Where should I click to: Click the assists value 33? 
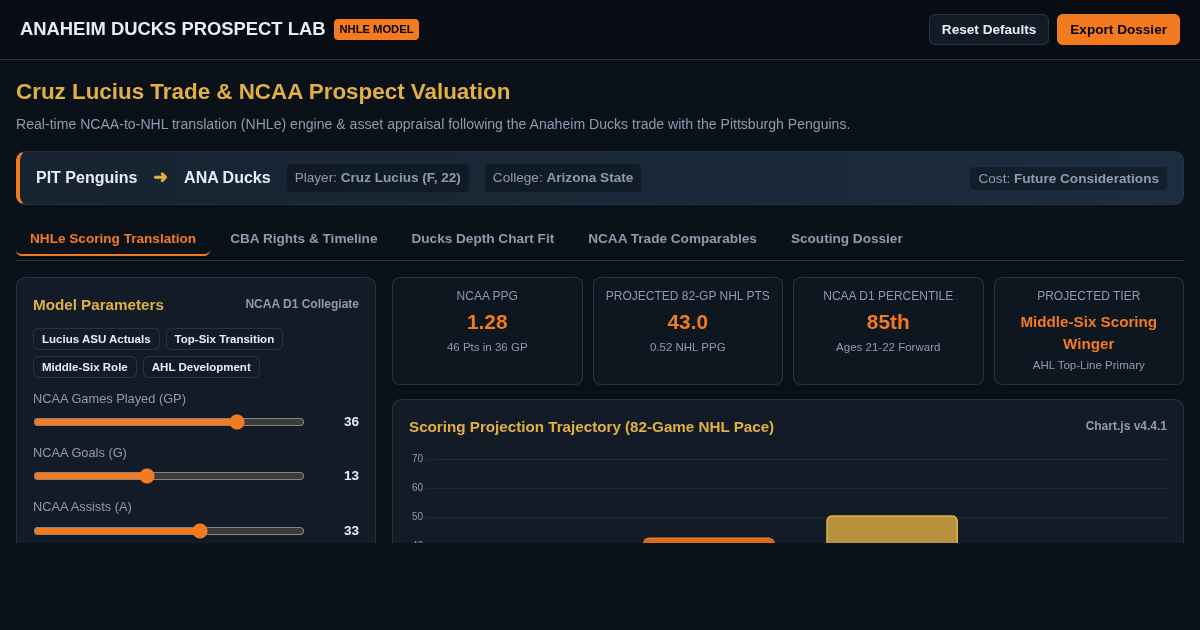pyautogui.click(x=351, y=531)
